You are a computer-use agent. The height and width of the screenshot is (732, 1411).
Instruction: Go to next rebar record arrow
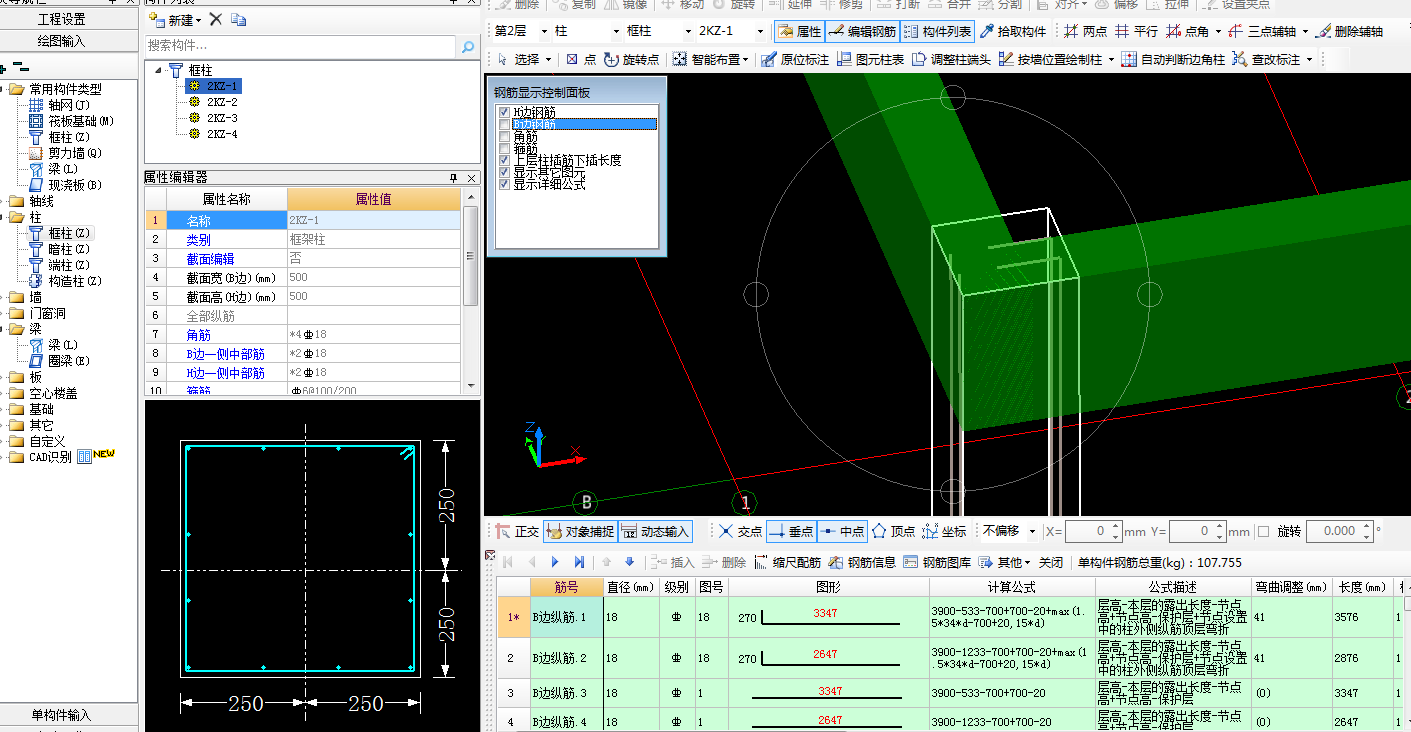point(555,562)
